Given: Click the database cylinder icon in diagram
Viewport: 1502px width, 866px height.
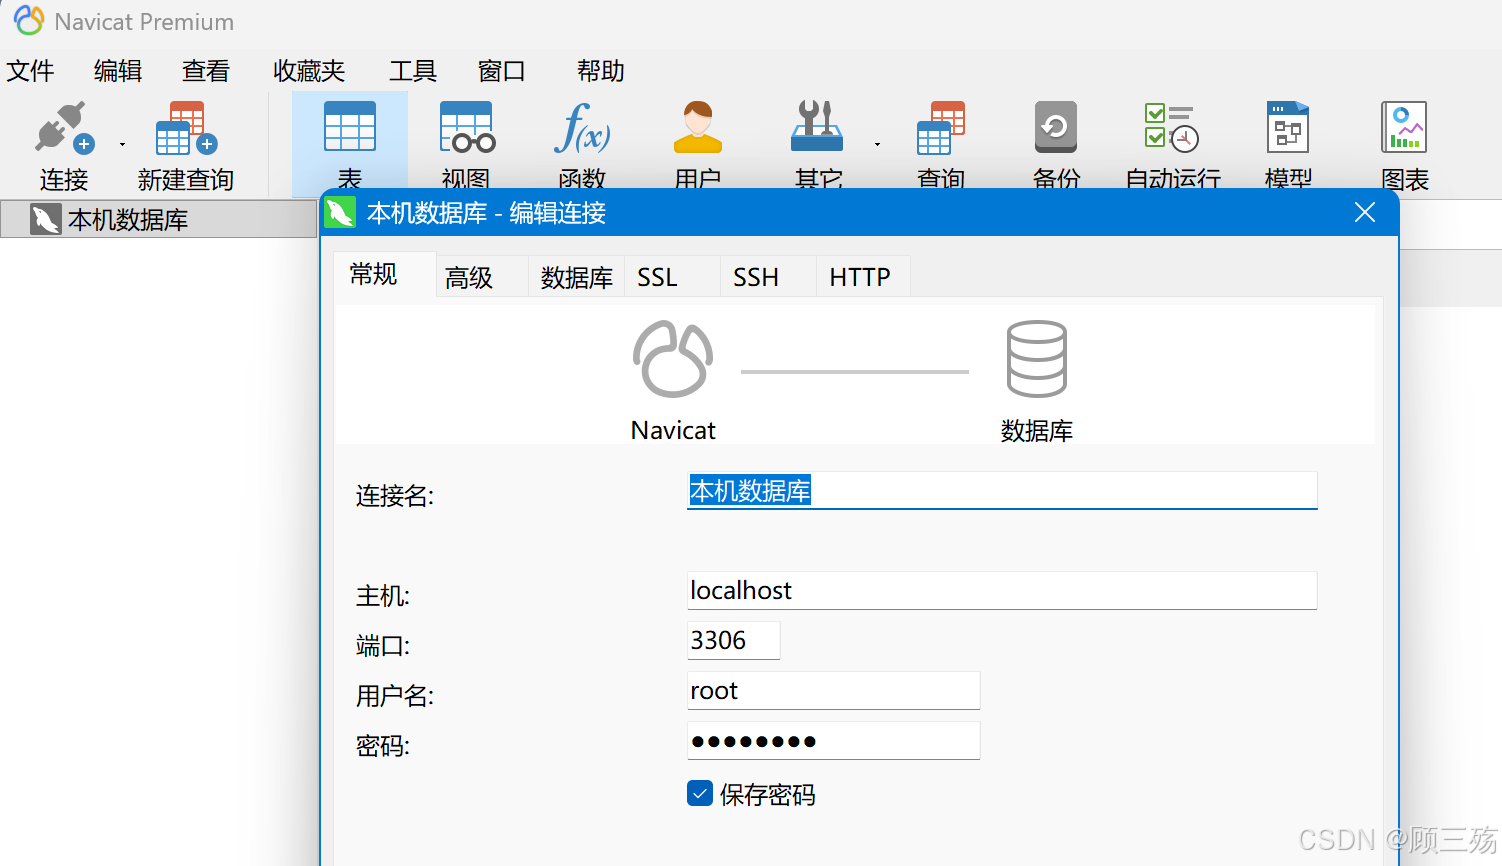Looking at the screenshot, I should click(1036, 359).
